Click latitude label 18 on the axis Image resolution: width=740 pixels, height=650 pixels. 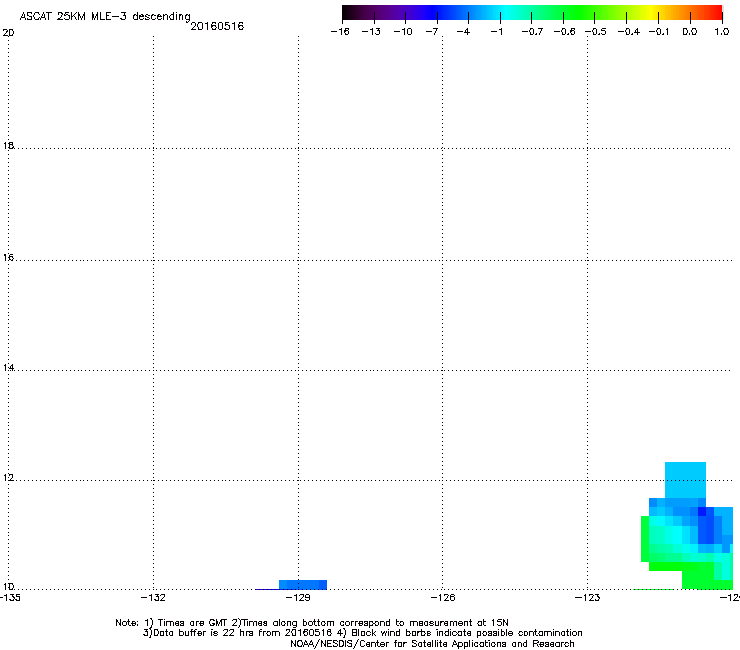[8, 145]
